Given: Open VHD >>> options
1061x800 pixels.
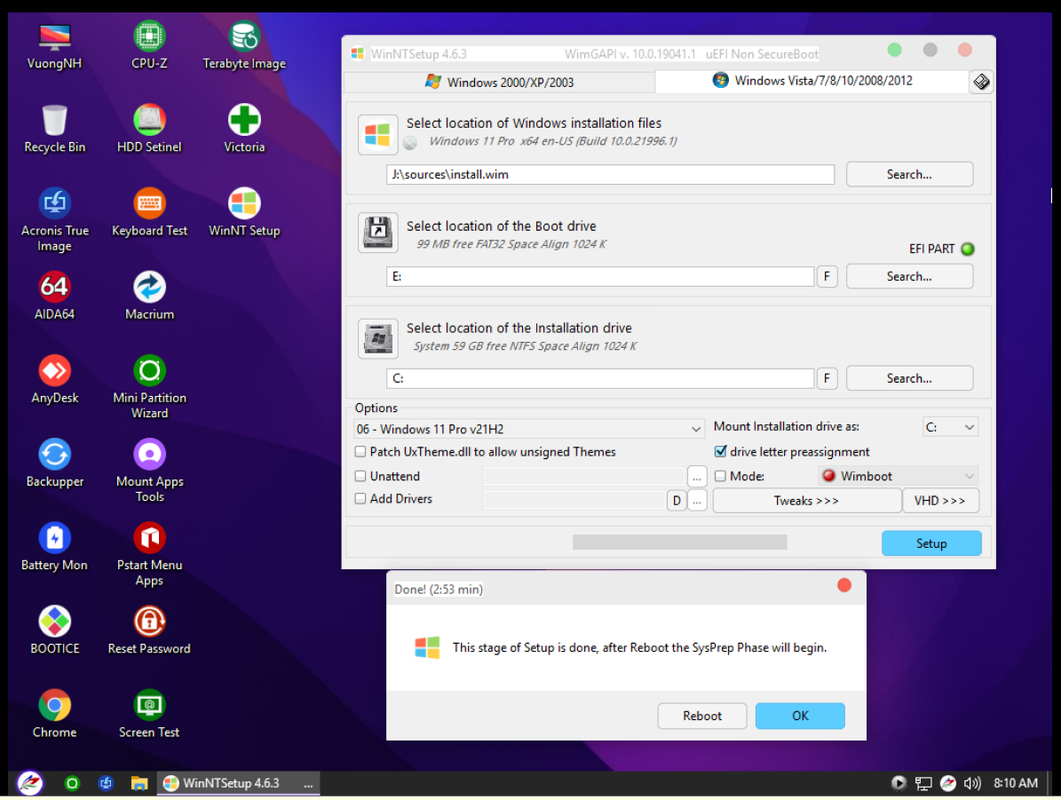Looking at the screenshot, I should coord(940,501).
